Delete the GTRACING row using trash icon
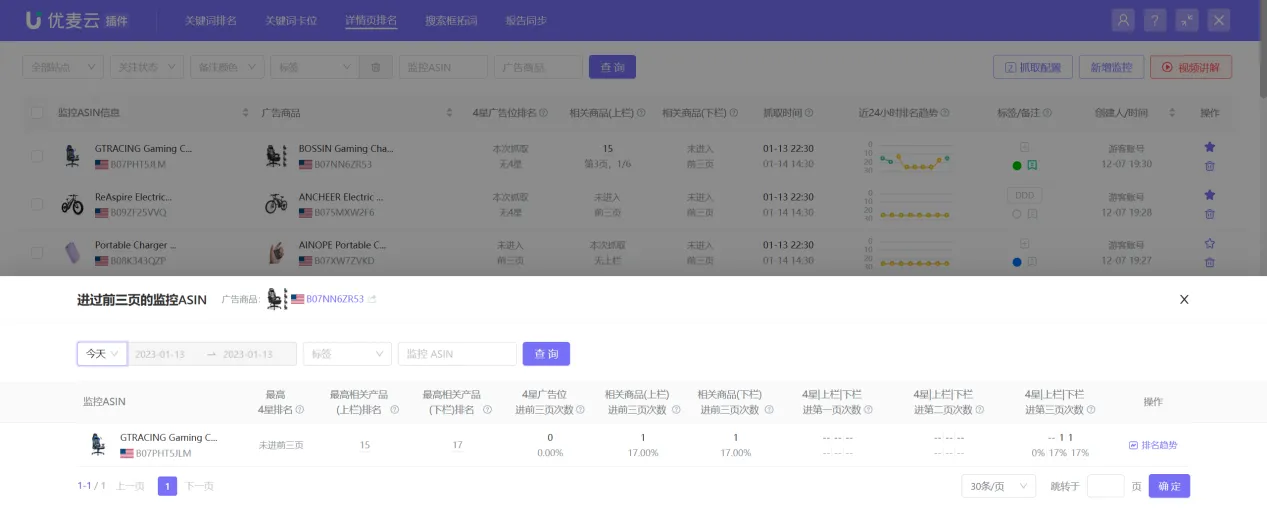 pyautogui.click(x=1209, y=166)
